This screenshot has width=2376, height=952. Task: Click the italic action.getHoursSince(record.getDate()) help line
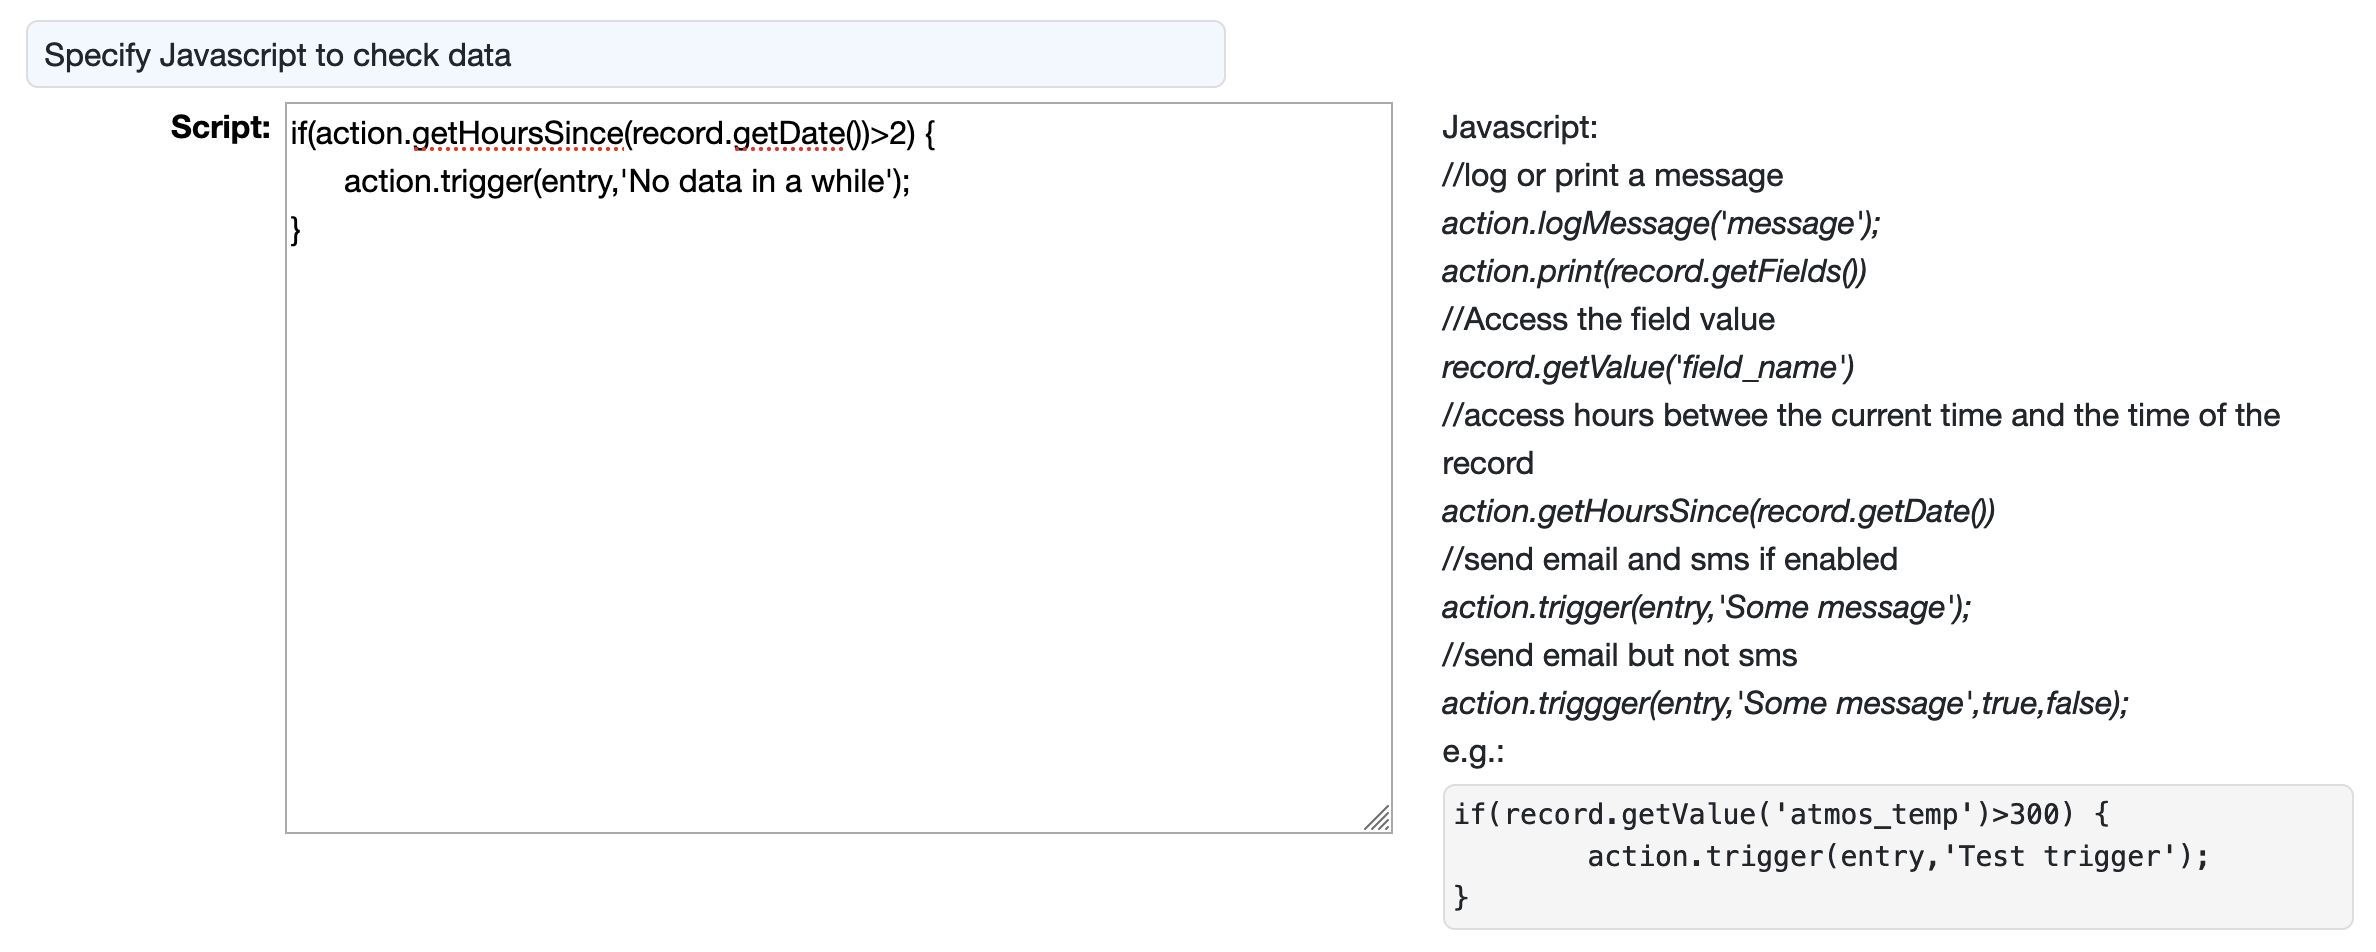pos(1717,511)
